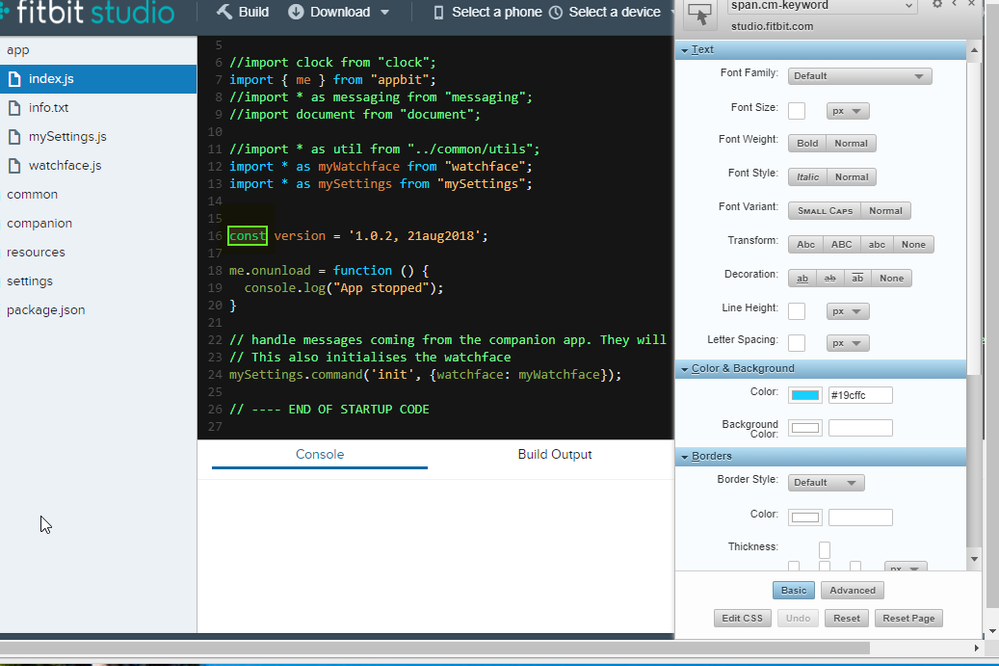Collapse the Color & Background section
Viewport: 999px width, 666px height.
742,368
